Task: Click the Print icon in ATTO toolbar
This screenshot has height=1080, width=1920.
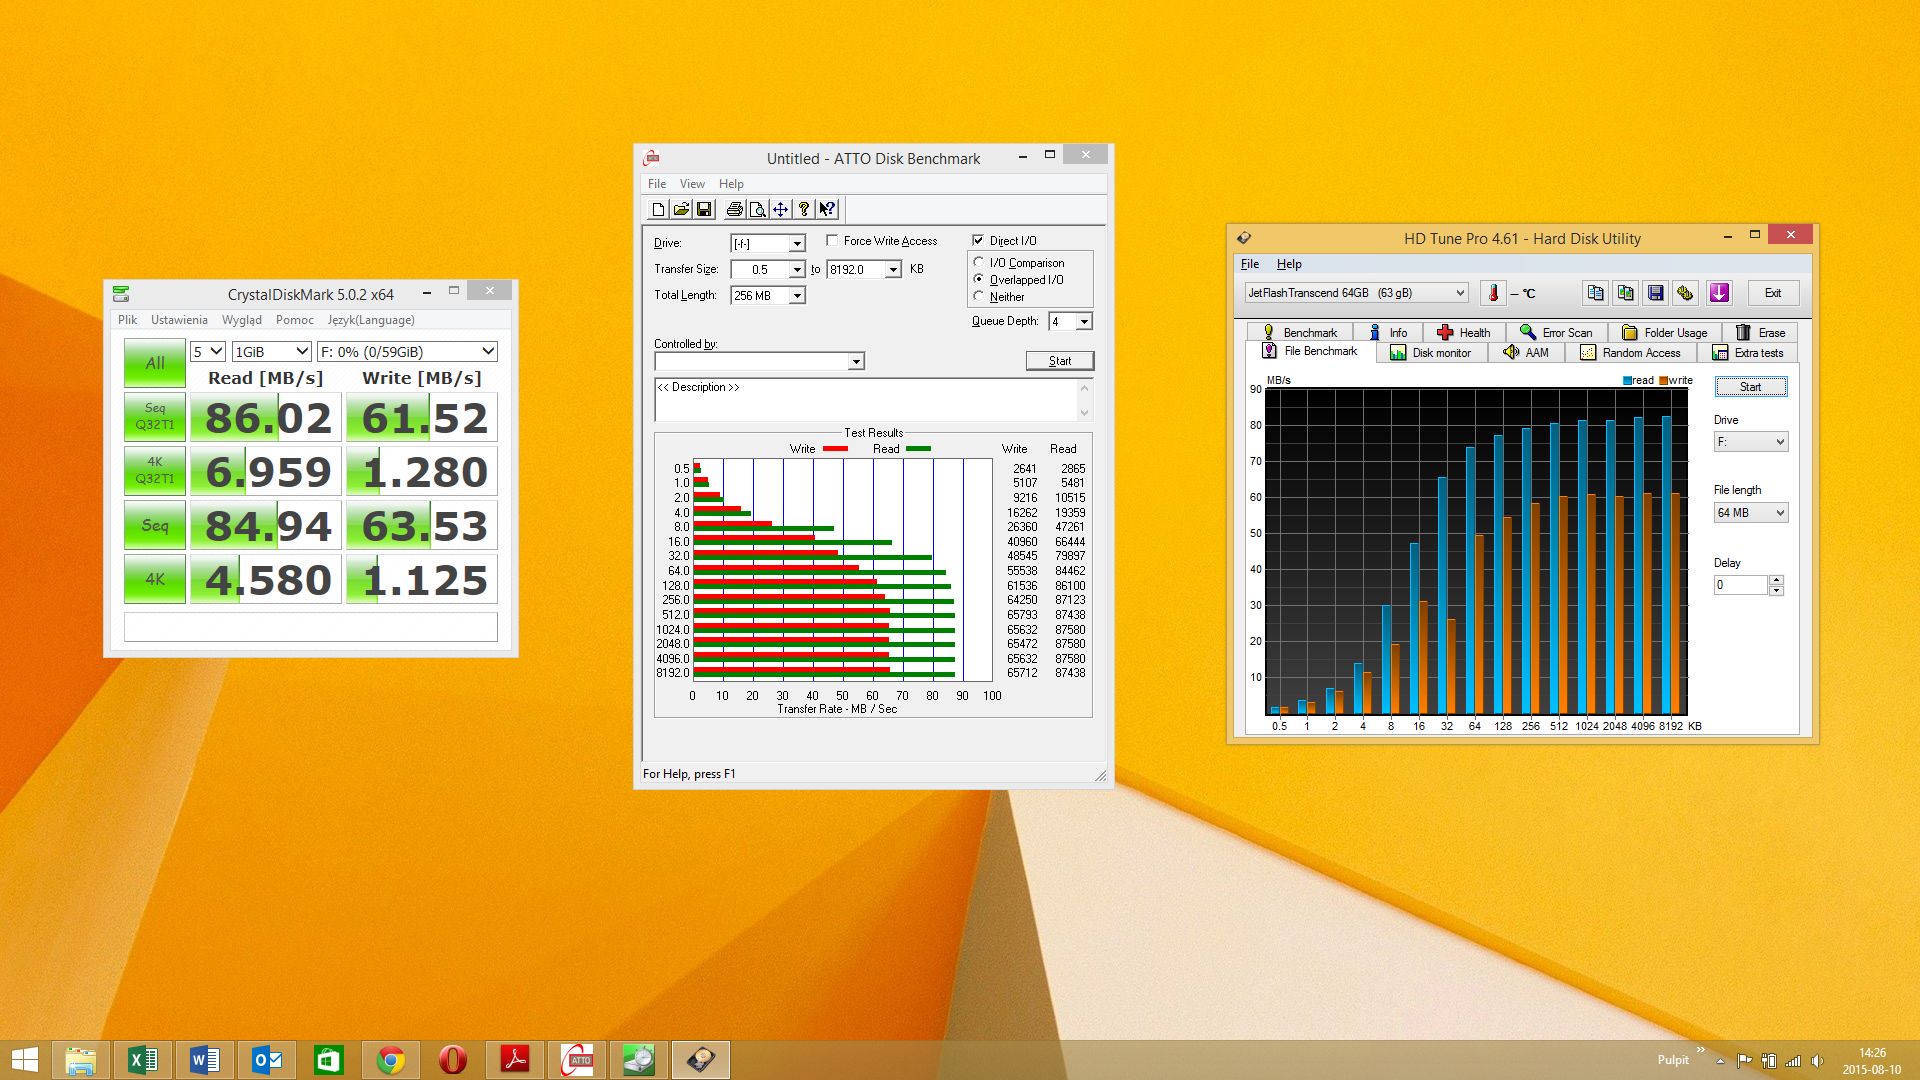Action: pyautogui.click(x=735, y=209)
